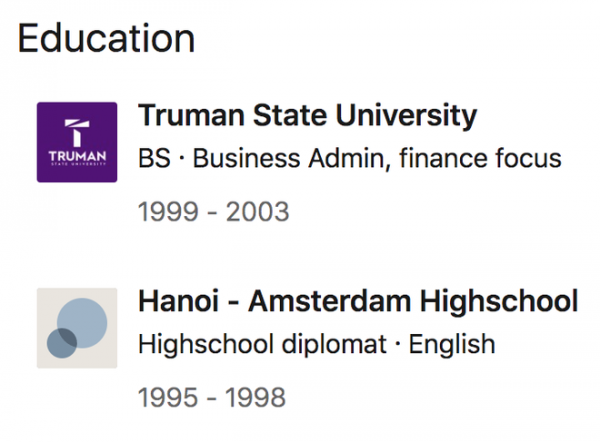Select the dash between 1999 and 2003

pyautogui.click(x=212, y=213)
